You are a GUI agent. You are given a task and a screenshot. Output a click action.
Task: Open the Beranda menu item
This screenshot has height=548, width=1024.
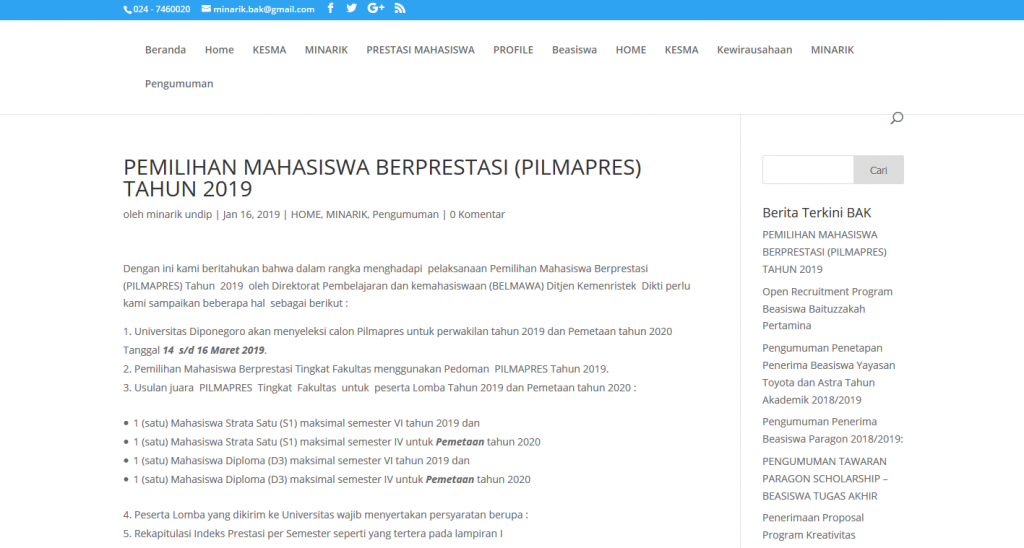tap(165, 50)
